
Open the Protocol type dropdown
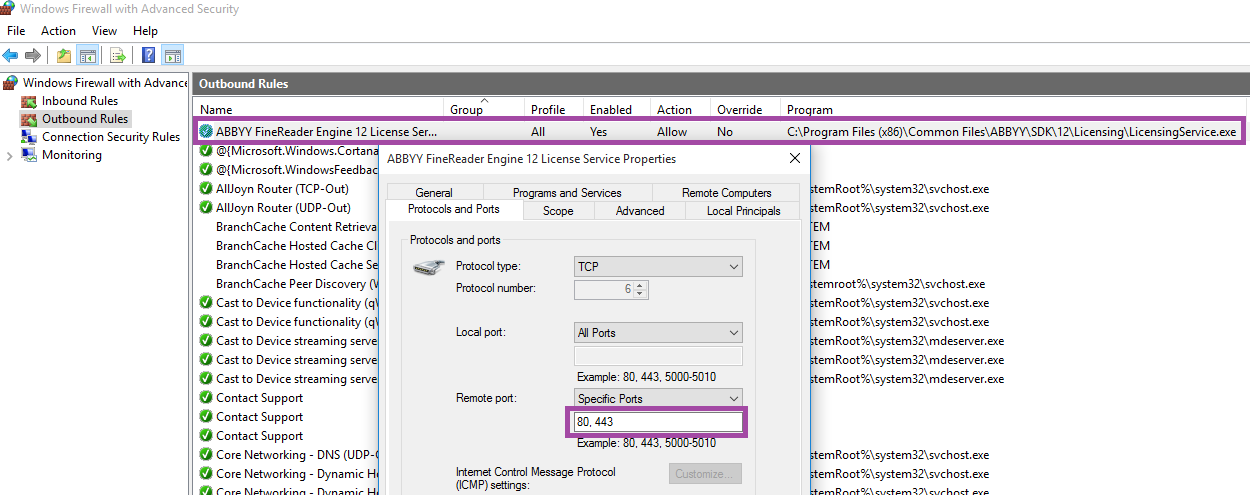pyautogui.click(x=658, y=267)
